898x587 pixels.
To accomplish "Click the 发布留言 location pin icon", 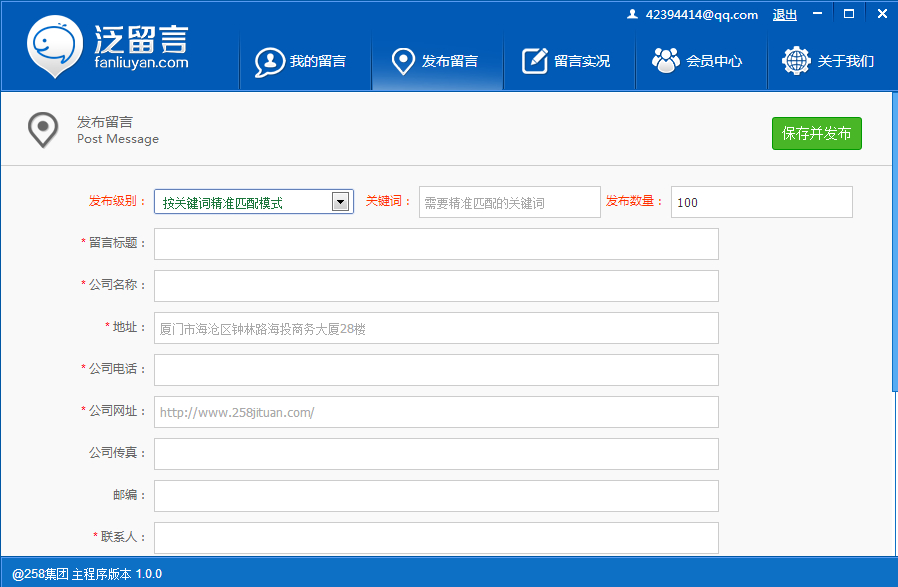I will click(x=403, y=61).
